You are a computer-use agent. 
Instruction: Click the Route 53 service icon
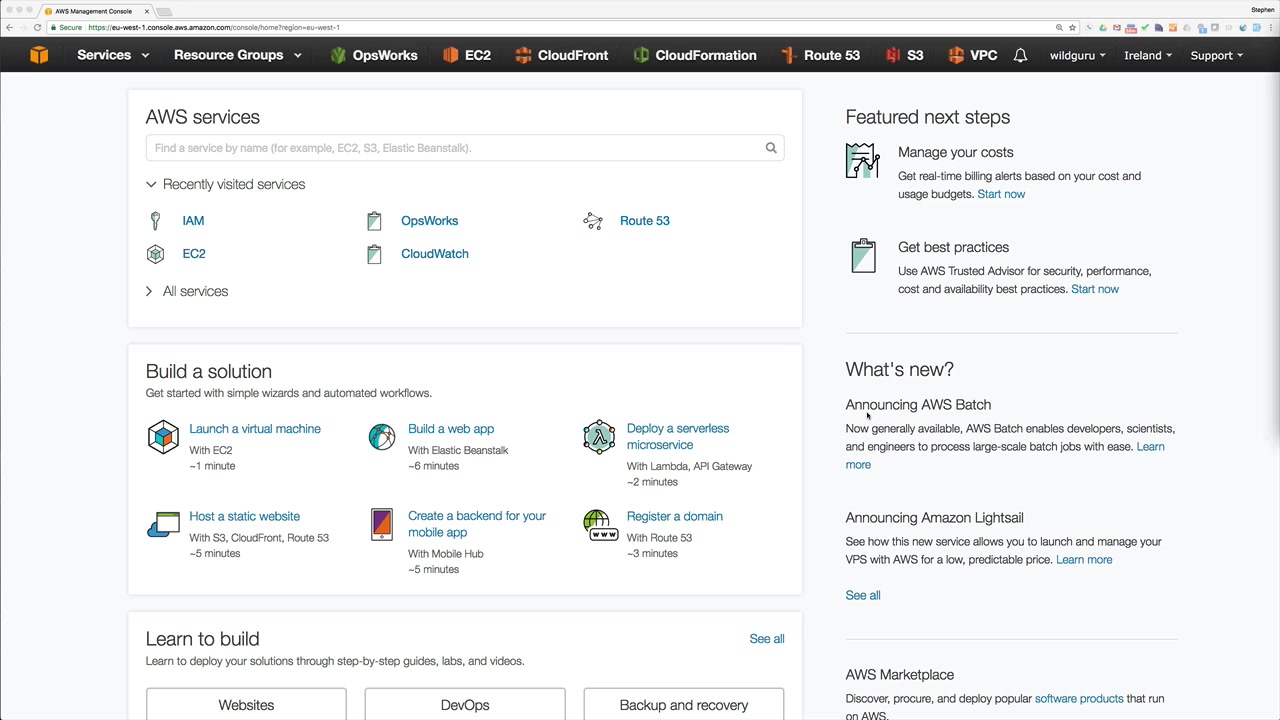tap(593, 221)
